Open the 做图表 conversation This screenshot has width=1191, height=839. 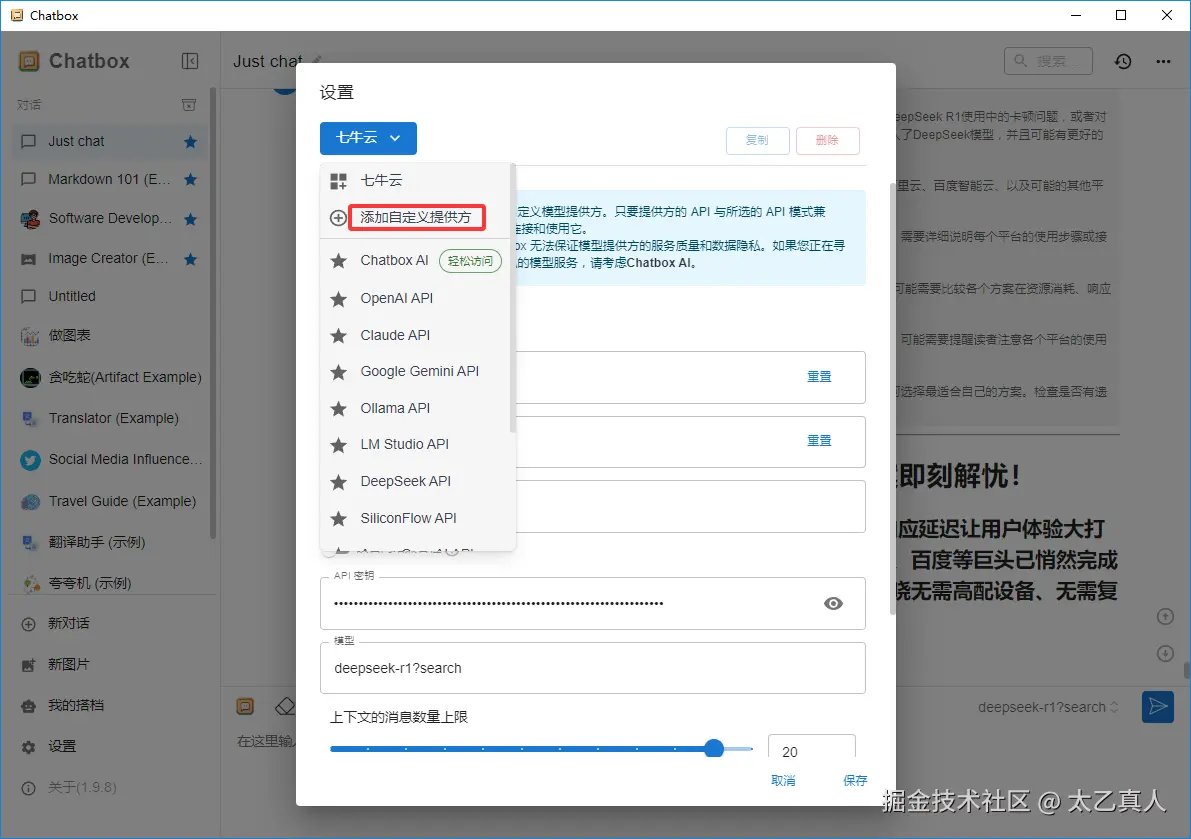[111, 335]
